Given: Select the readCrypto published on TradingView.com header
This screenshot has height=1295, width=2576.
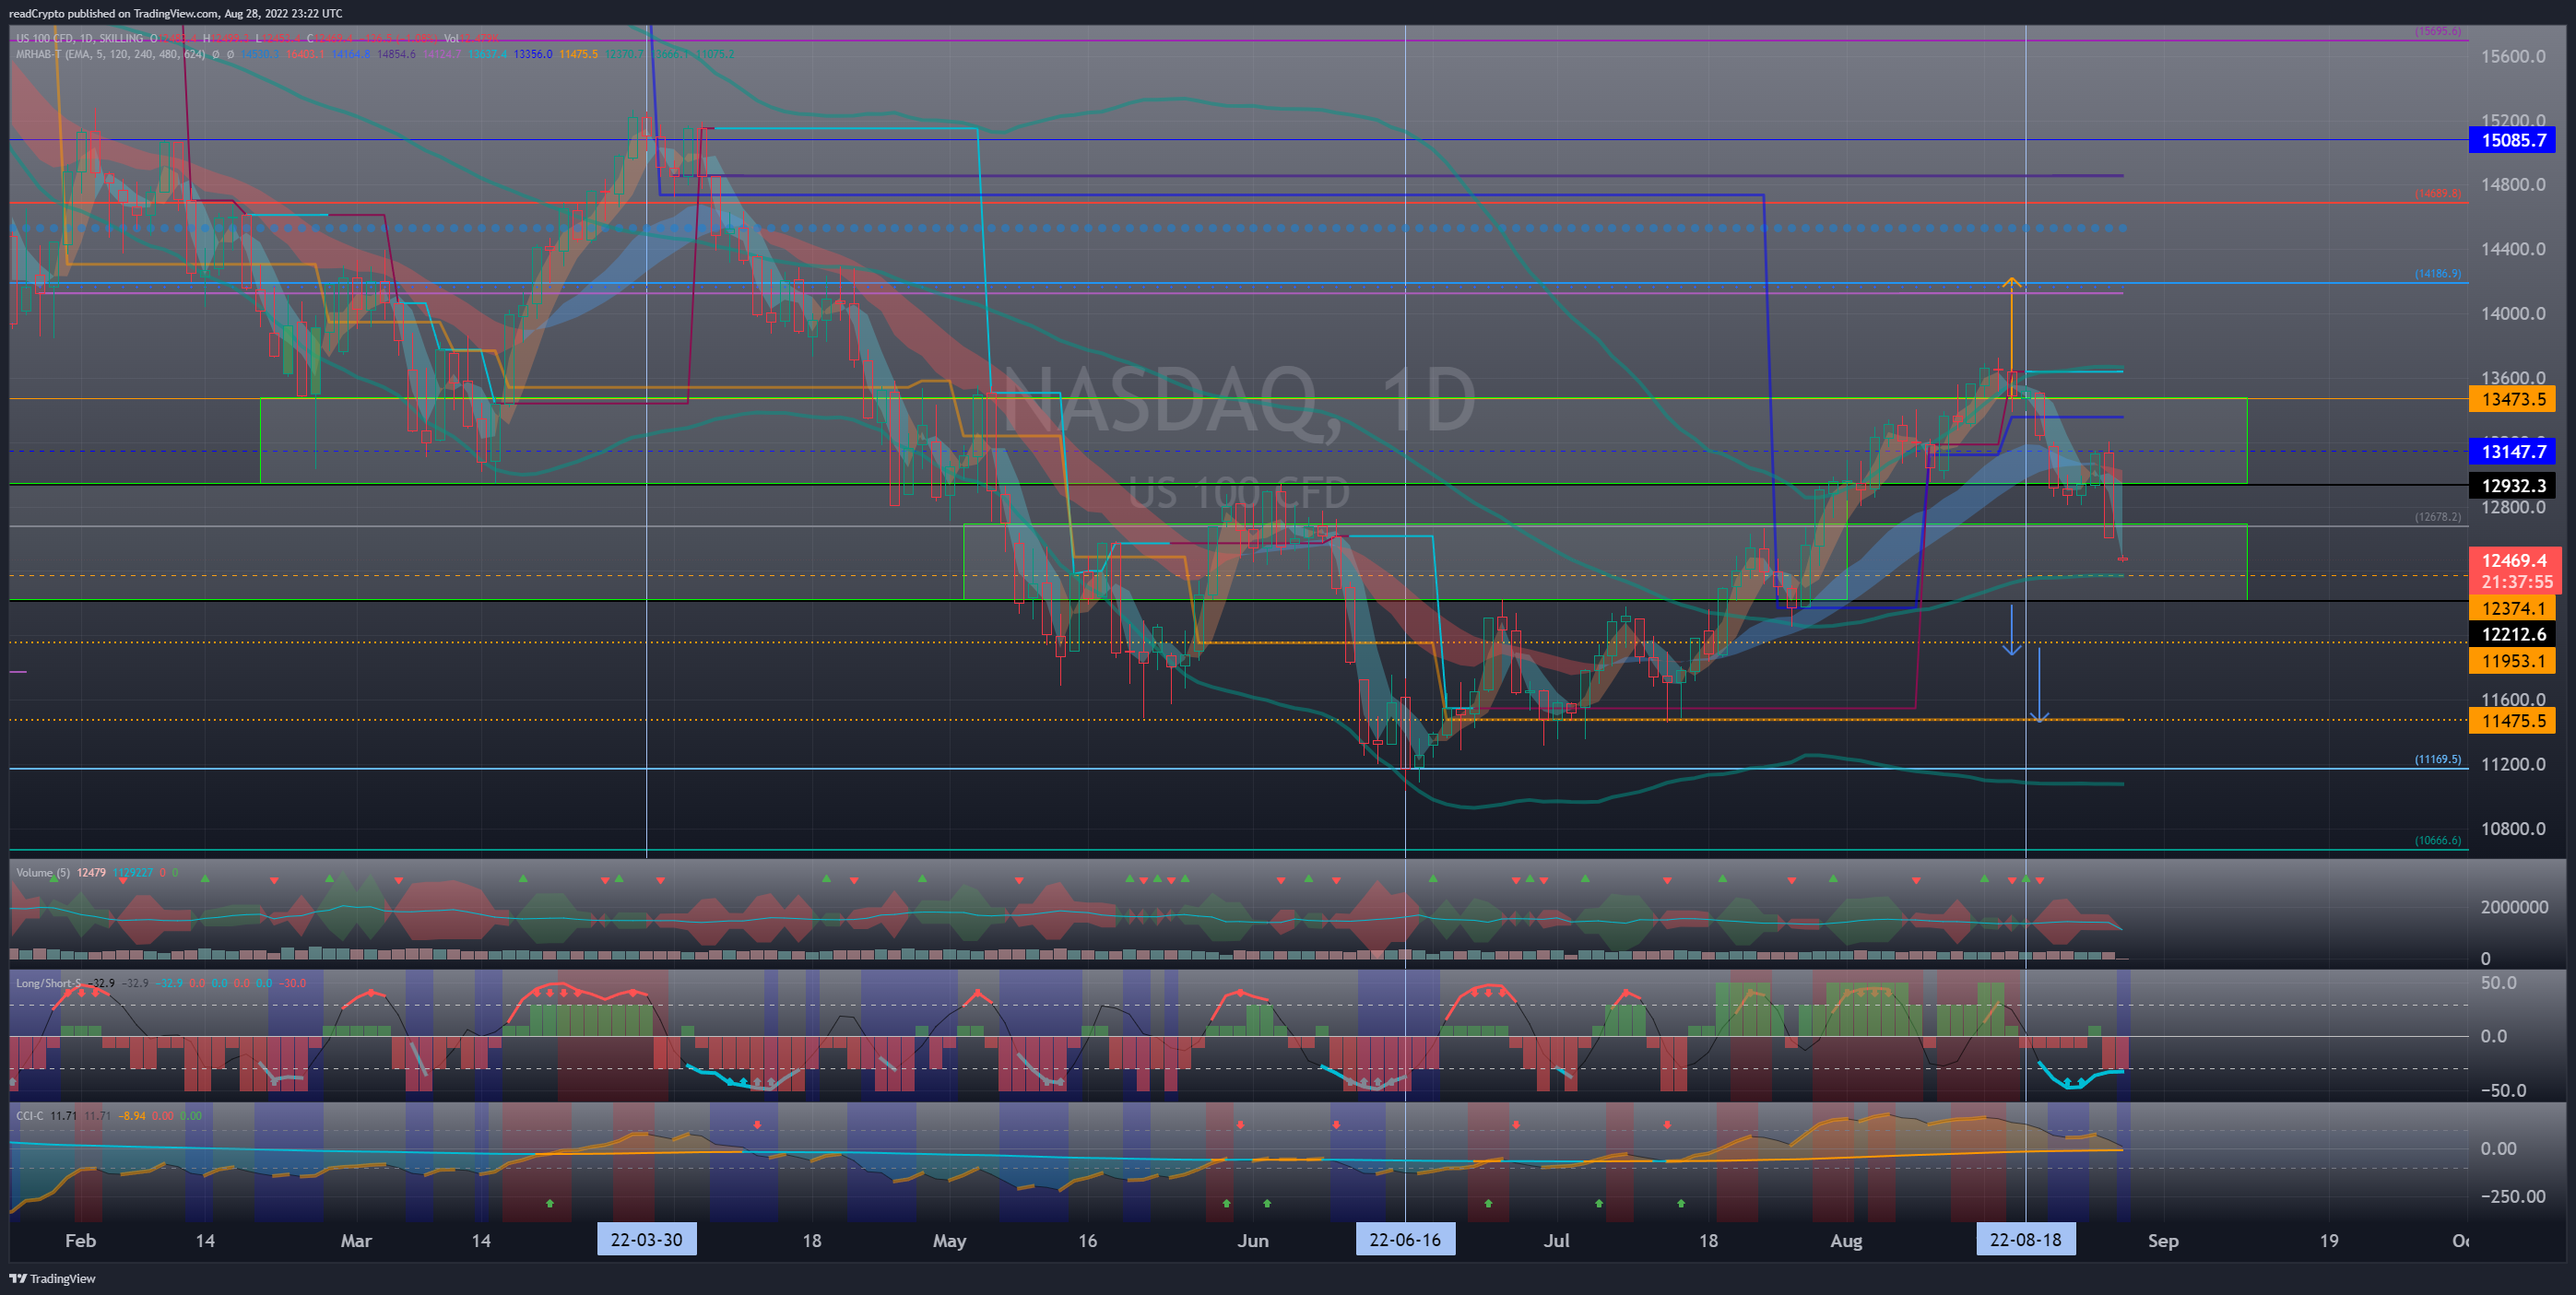Looking at the screenshot, I should [176, 13].
